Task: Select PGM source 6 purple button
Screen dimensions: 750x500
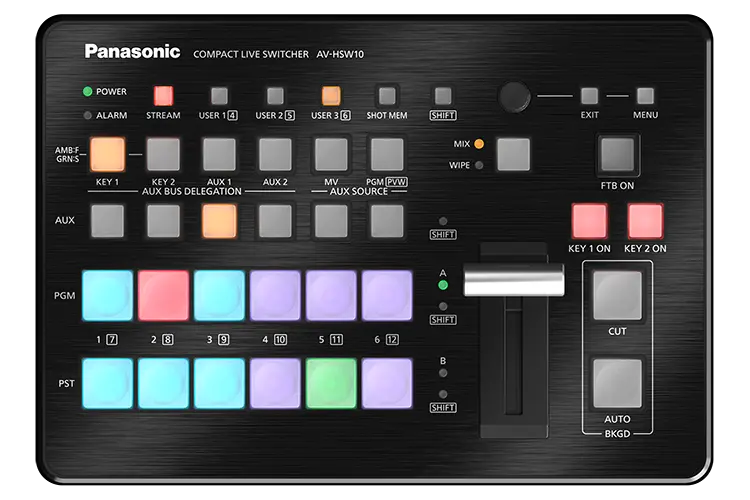Action: pos(387,295)
